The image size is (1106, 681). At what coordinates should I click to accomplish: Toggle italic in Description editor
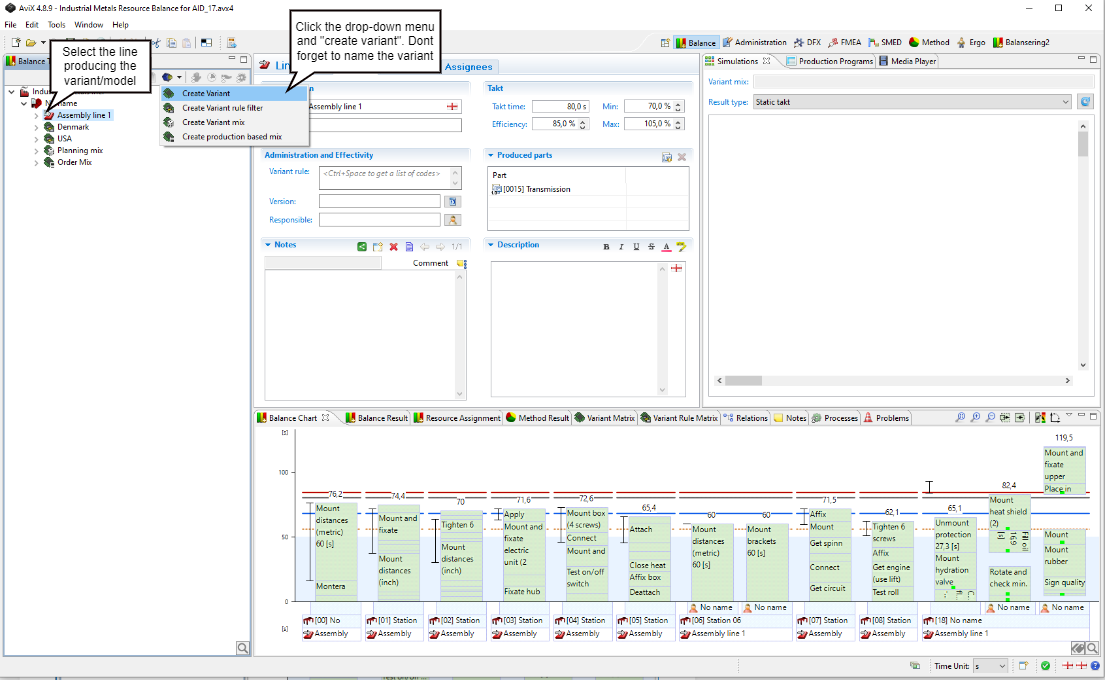point(621,246)
